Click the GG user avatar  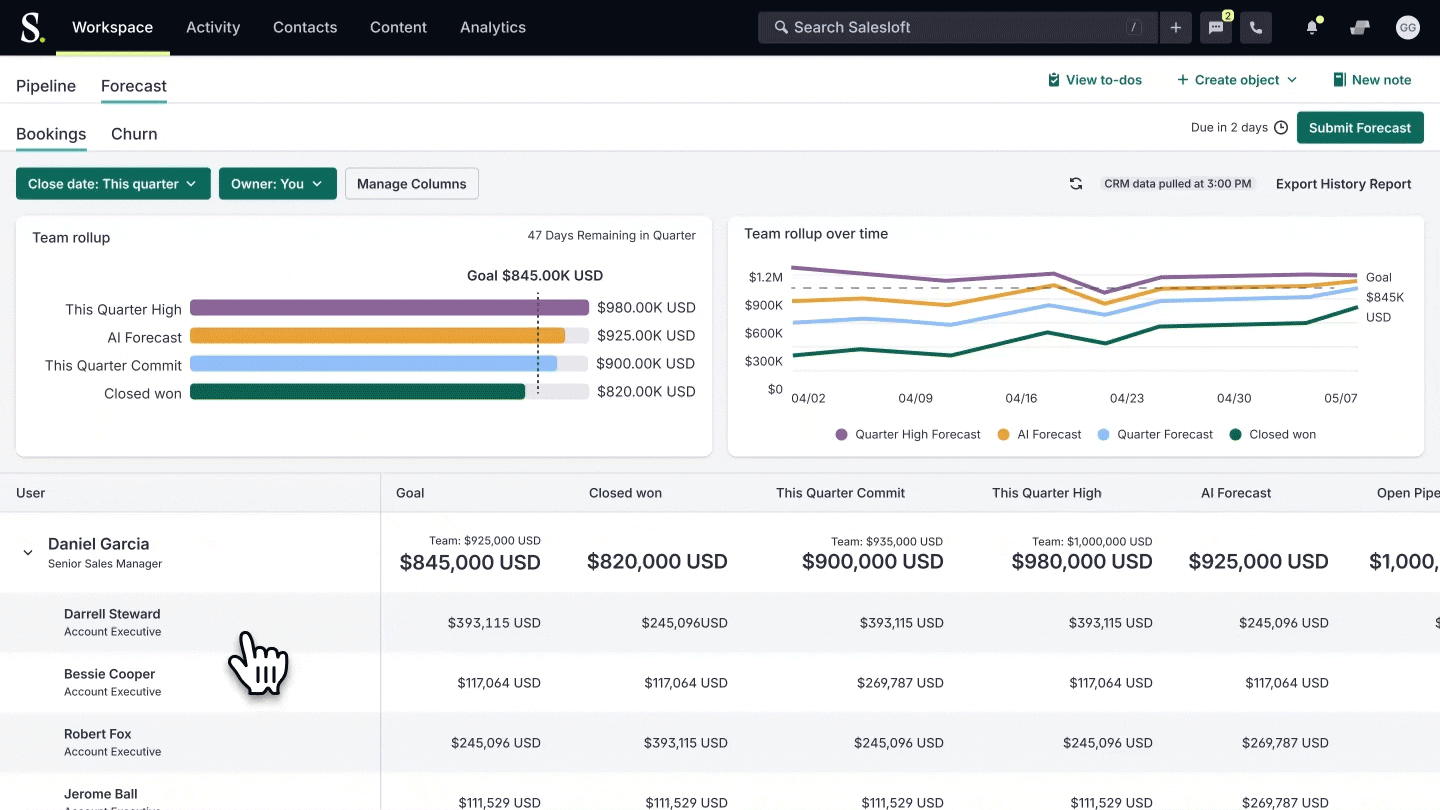pyautogui.click(x=1407, y=28)
